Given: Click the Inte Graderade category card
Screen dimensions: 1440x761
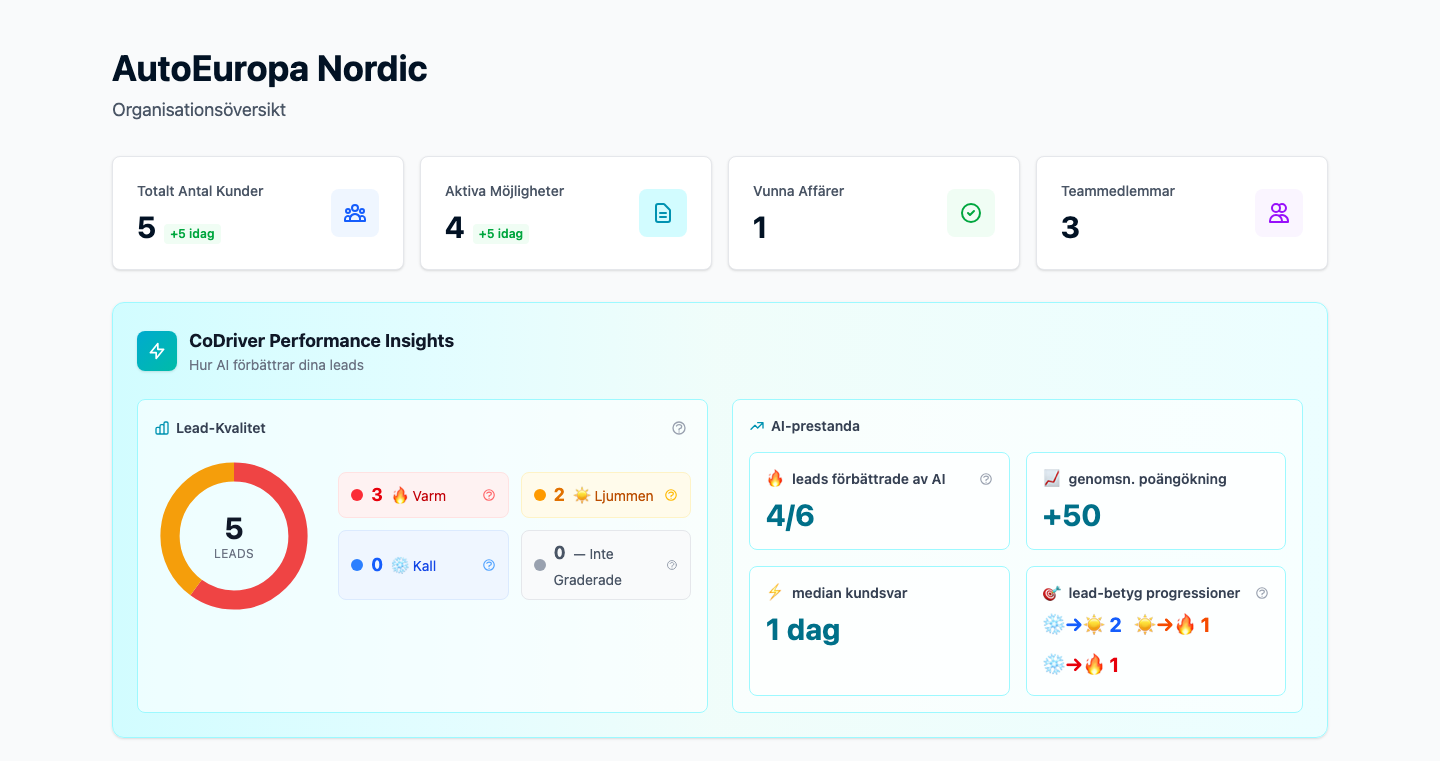Looking at the screenshot, I should click(x=606, y=564).
